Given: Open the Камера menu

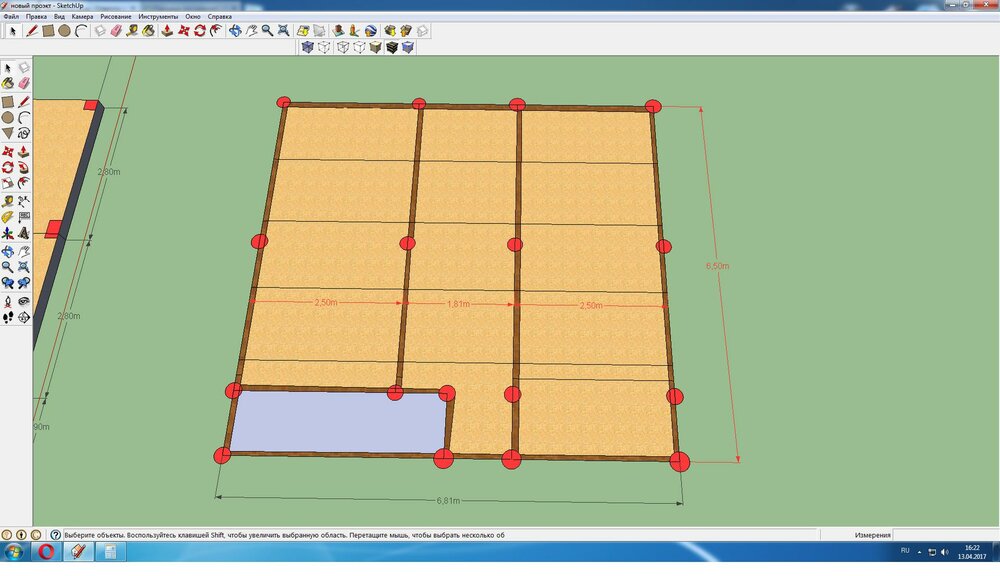Looking at the screenshot, I should pyautogui.click(x=83, y=17).
